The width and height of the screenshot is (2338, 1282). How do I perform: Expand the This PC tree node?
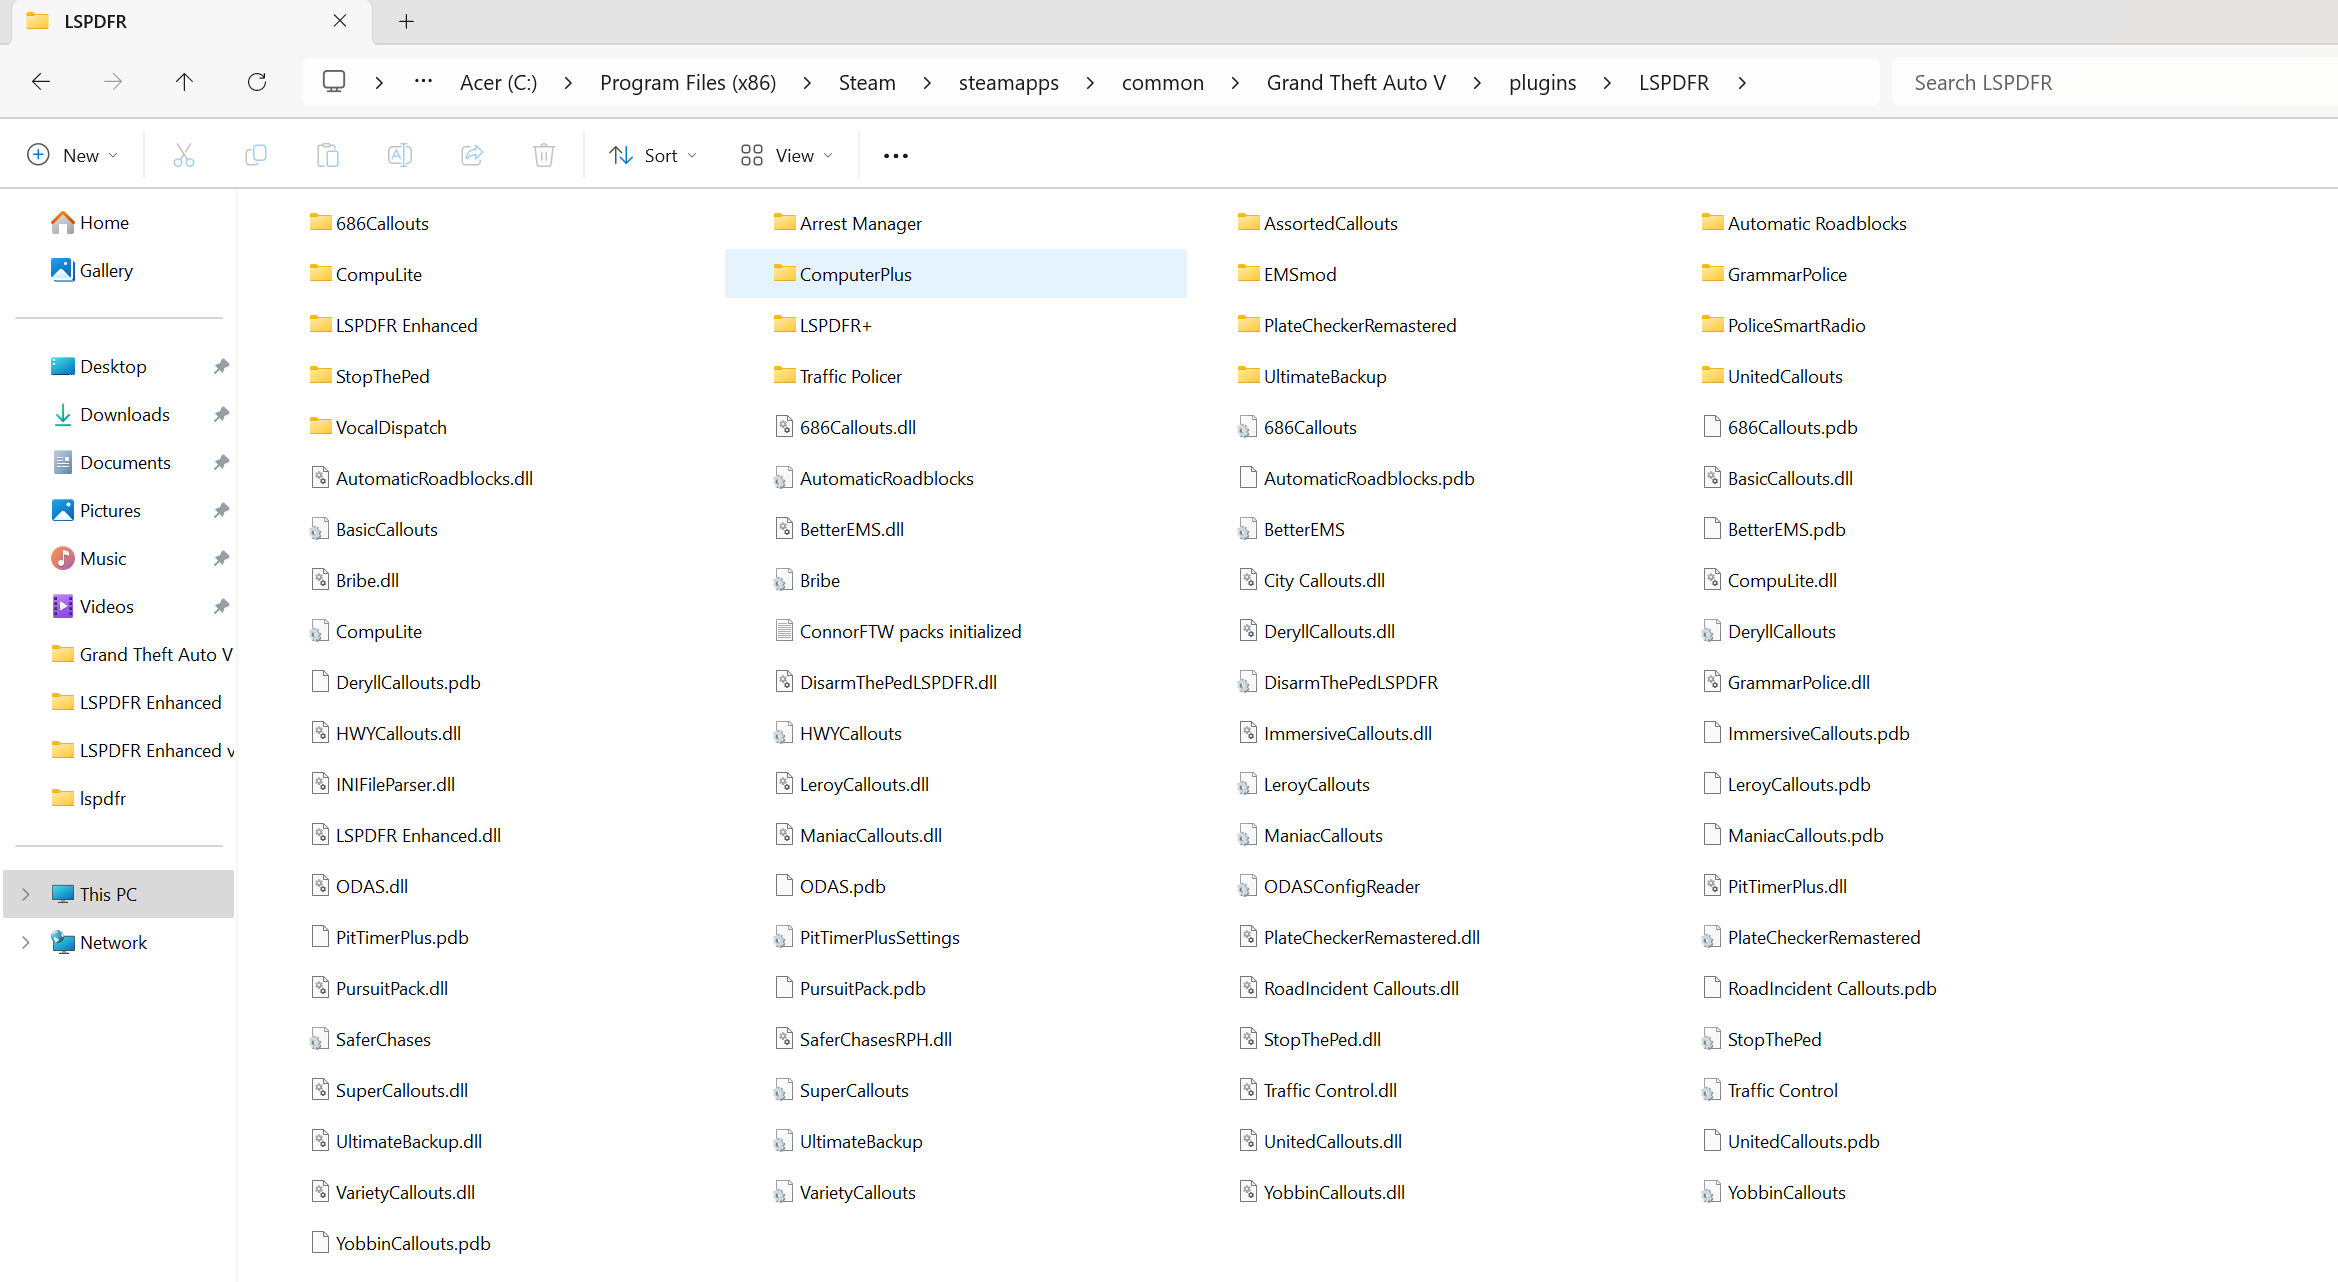pyautogui.click(x=26, y=894)
